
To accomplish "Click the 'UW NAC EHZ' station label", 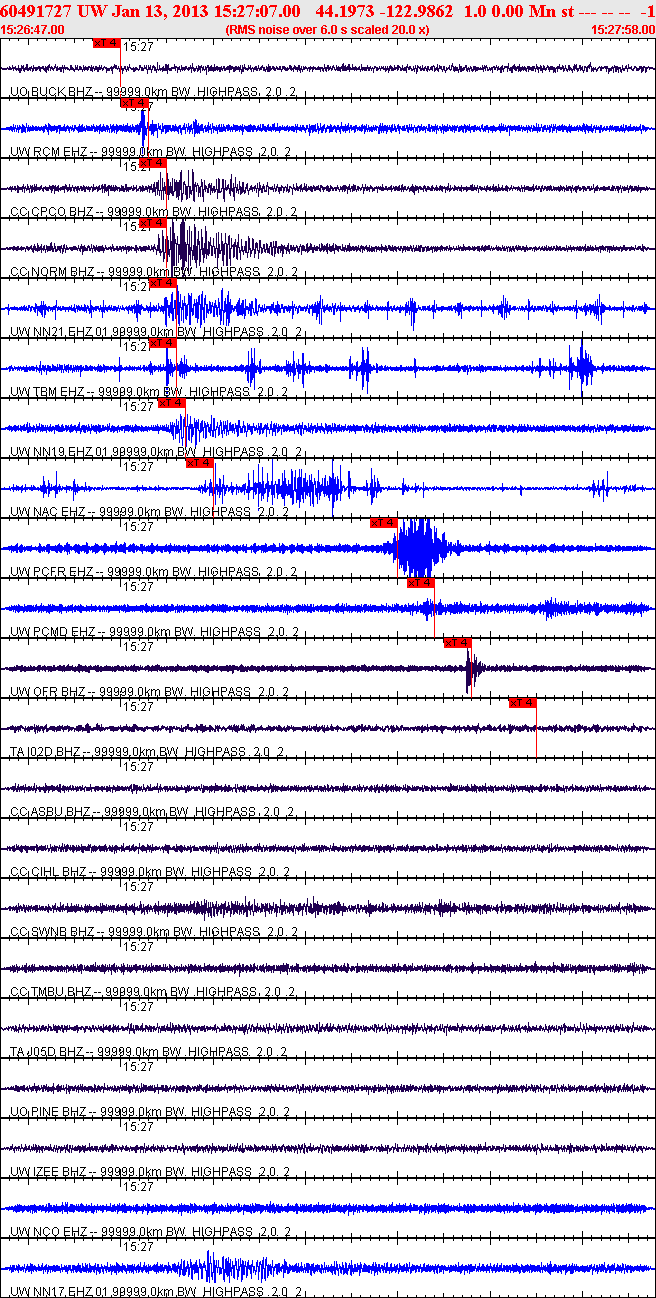I will pos(46,511).
